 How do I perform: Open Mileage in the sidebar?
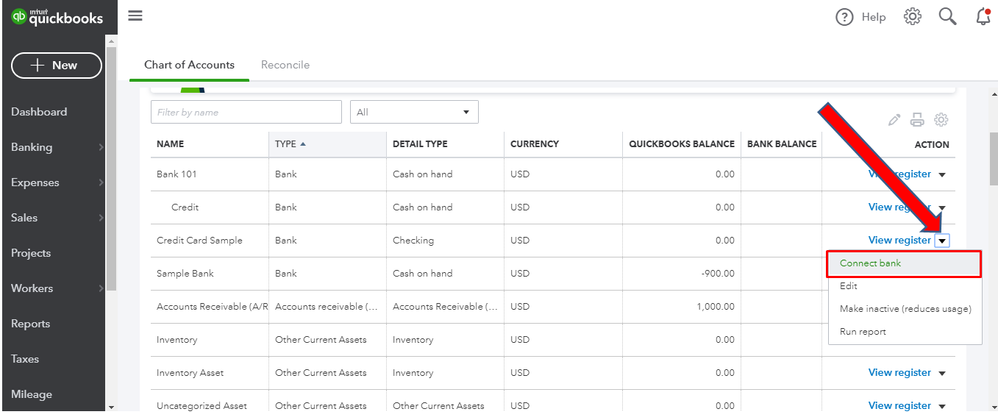(31, 395)
